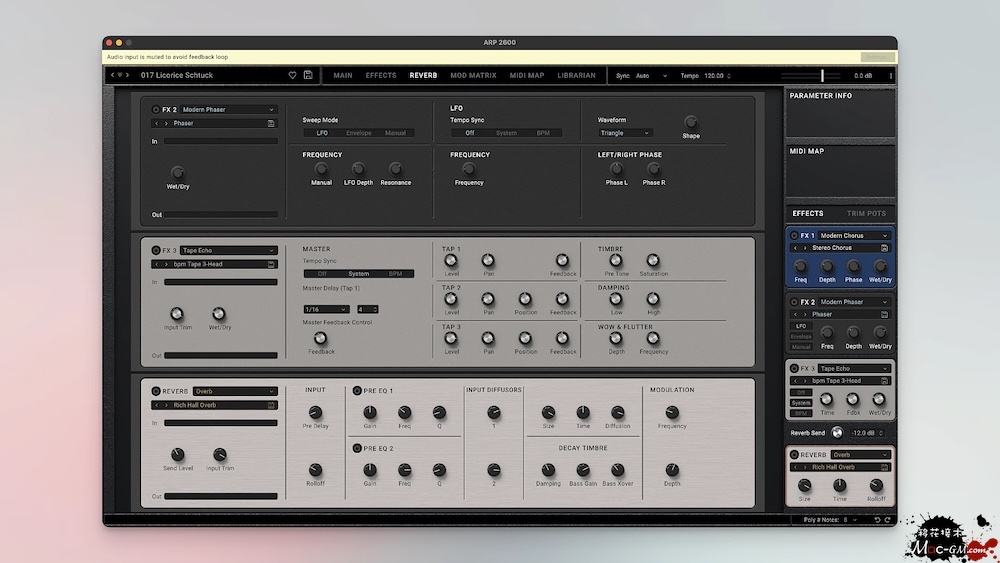Screen dimensions: 1000x563
Task: Switch sidebar to TRIM POTS tab
Action: tap(866, 214)
